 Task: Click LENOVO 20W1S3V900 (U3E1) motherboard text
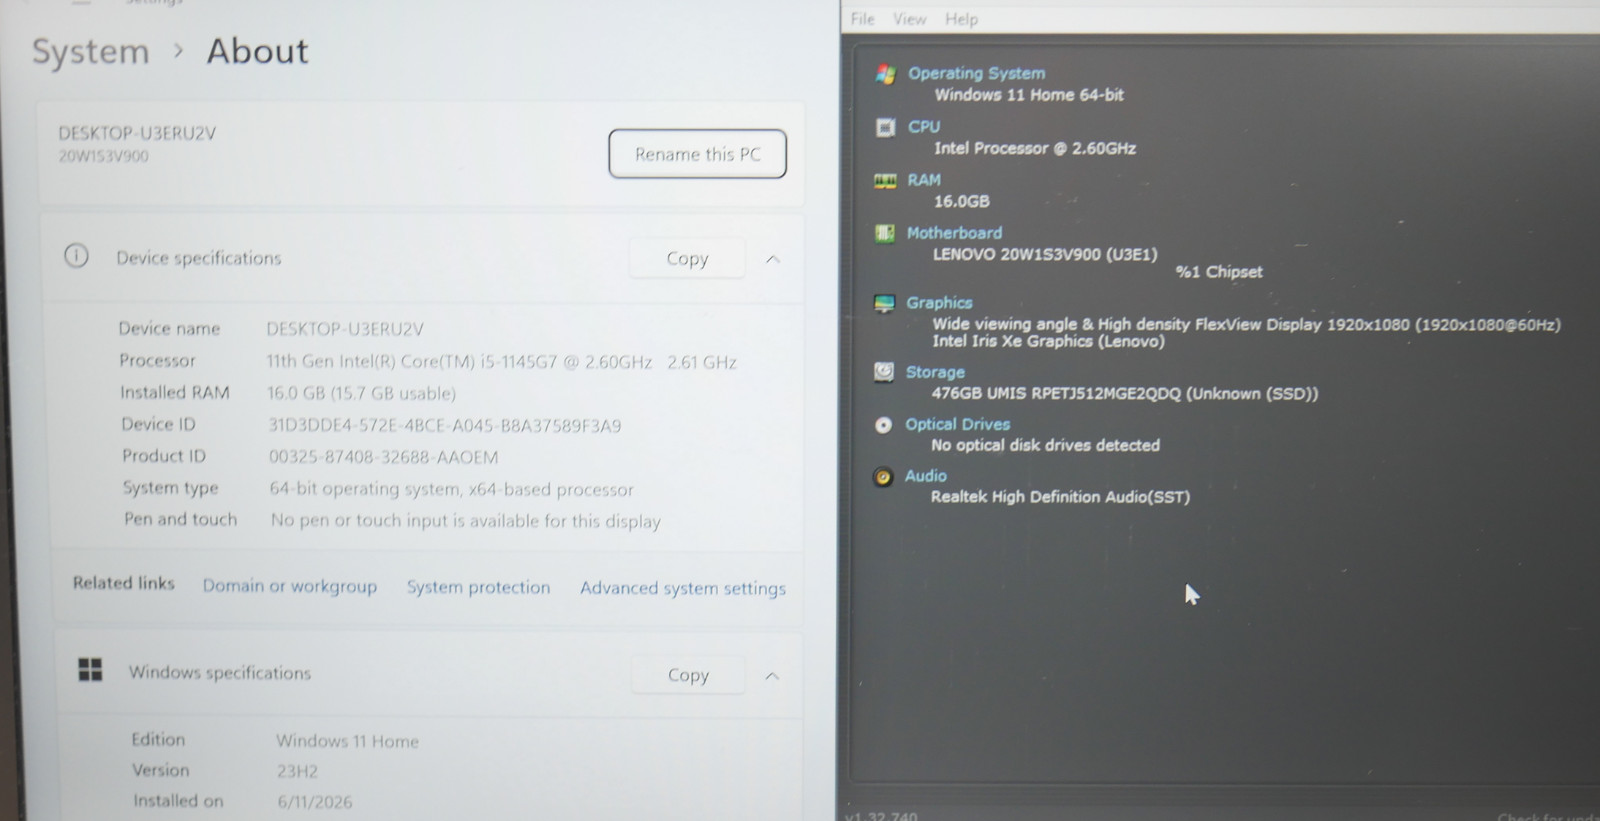click(x=1045, y=254)
